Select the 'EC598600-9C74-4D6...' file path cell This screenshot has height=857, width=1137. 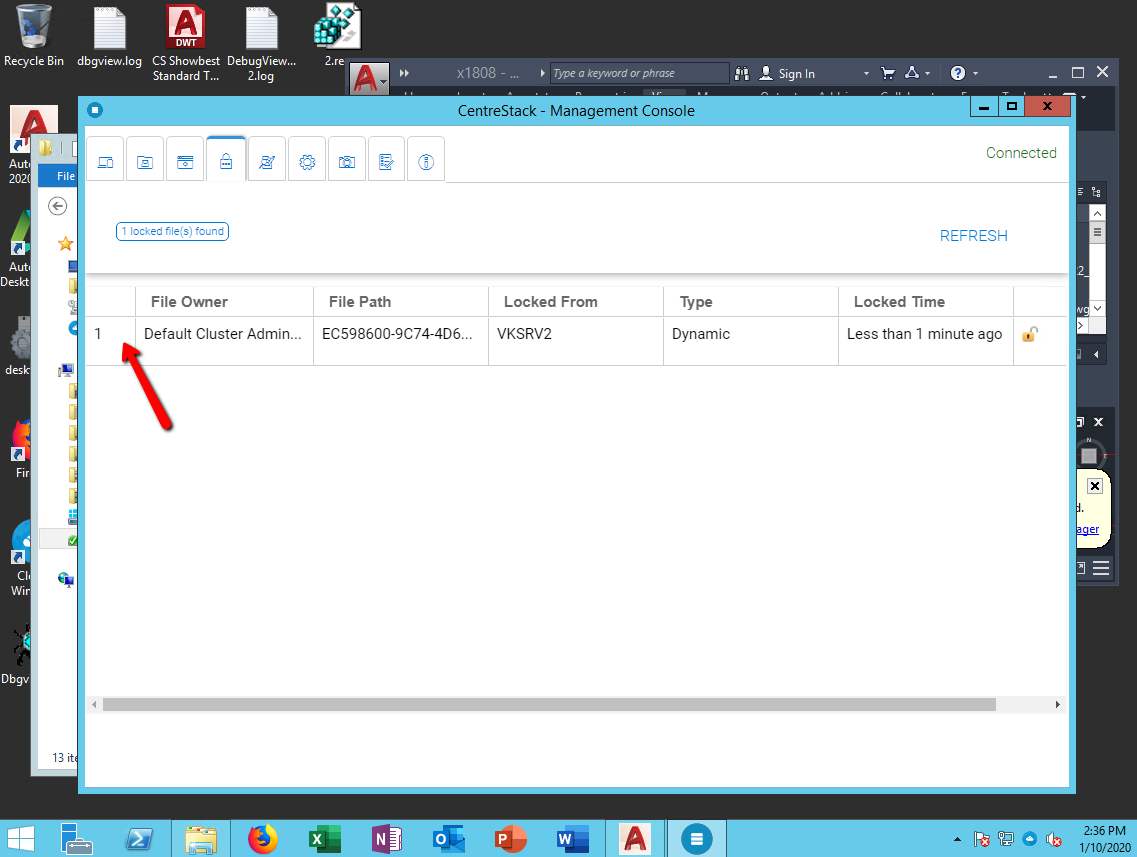pos(401,341)
